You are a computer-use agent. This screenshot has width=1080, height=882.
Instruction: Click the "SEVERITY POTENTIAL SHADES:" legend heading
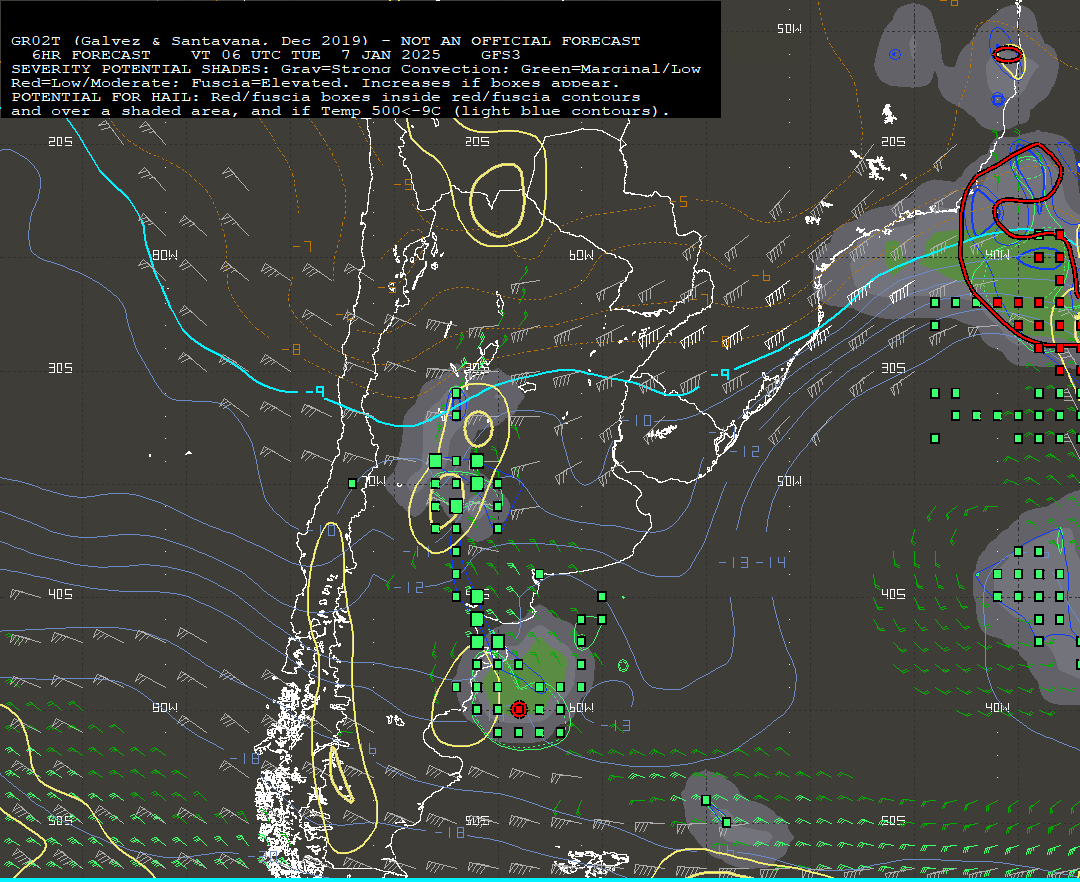(143, 69)
